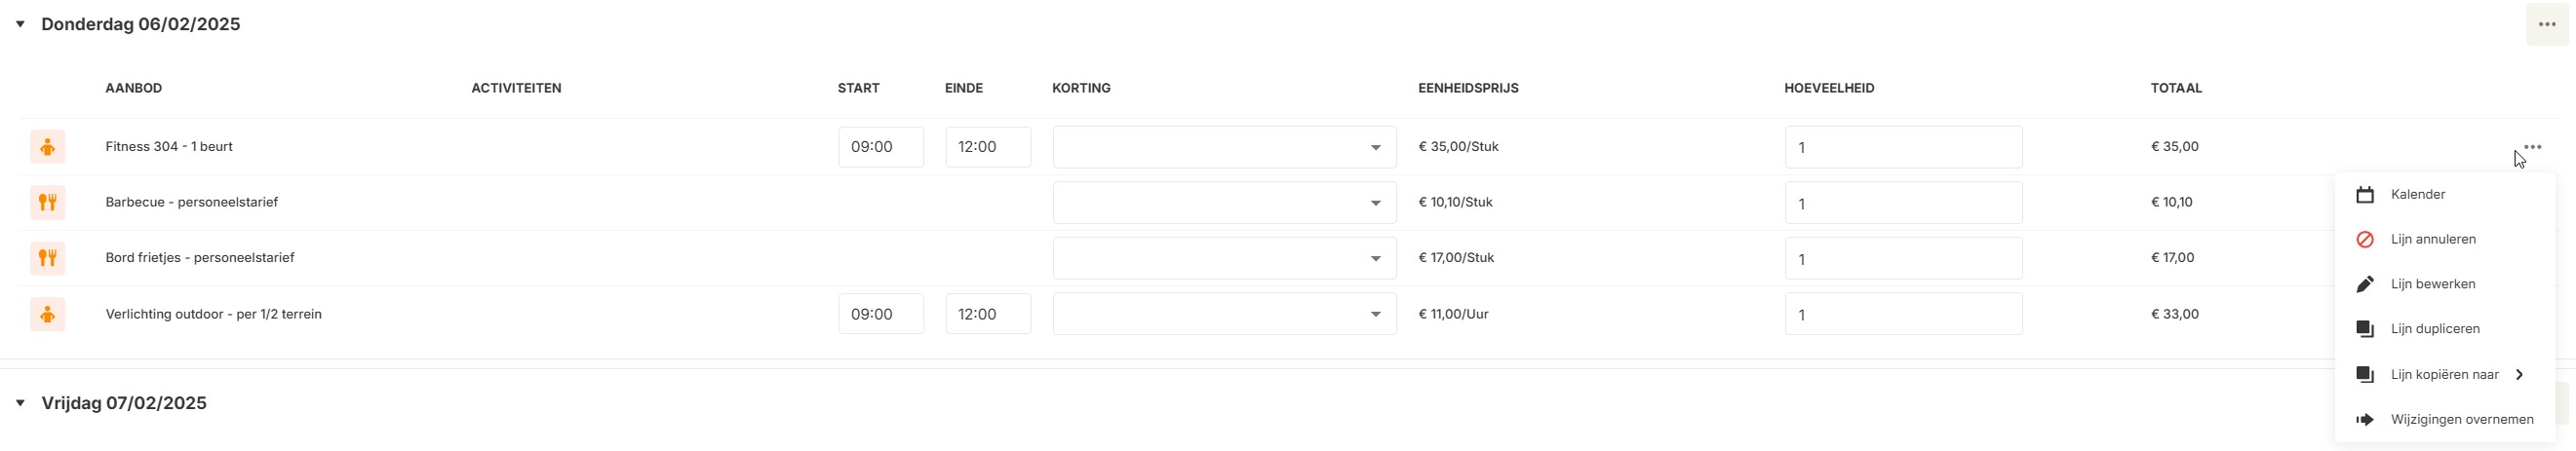Click the Barbecue catering fork-knife icon

click(47, 202)
